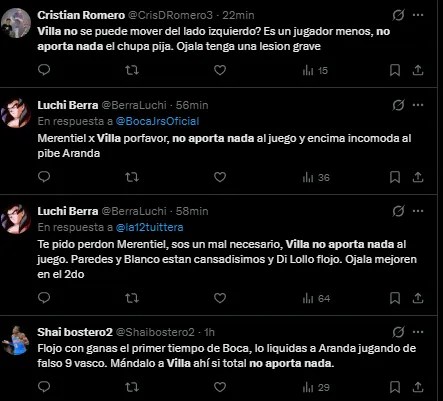Click Grok icon on Luchi Berra's 56min tweet
The width and height of the screenshot is (443, 401).
(x=398, y=105)
